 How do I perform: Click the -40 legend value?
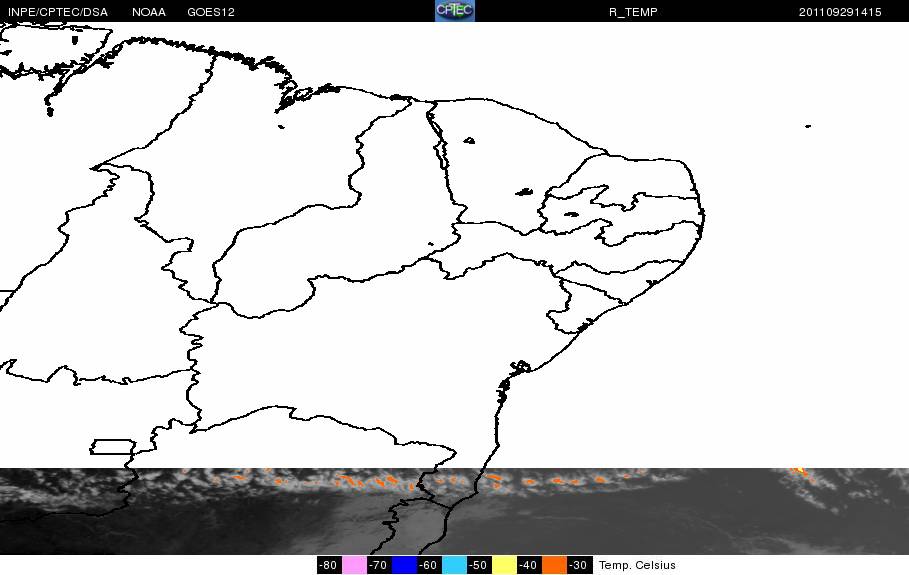[x=528, y=565]
